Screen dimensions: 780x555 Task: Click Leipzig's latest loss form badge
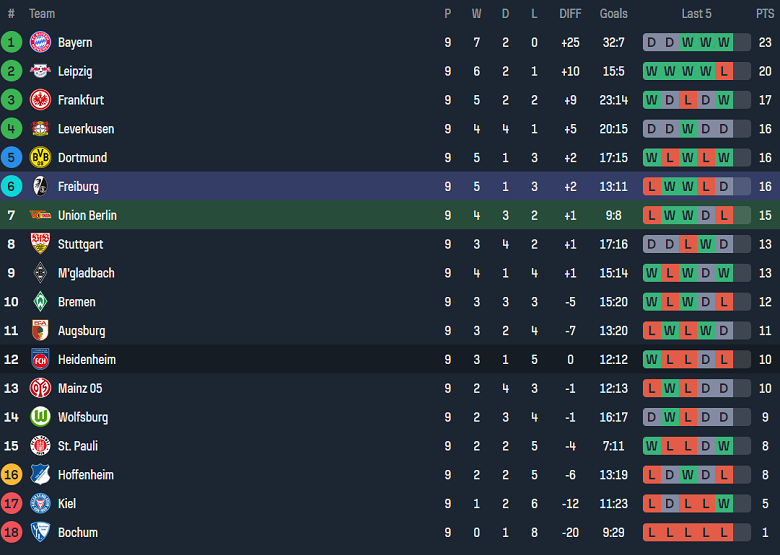point(724,71)
